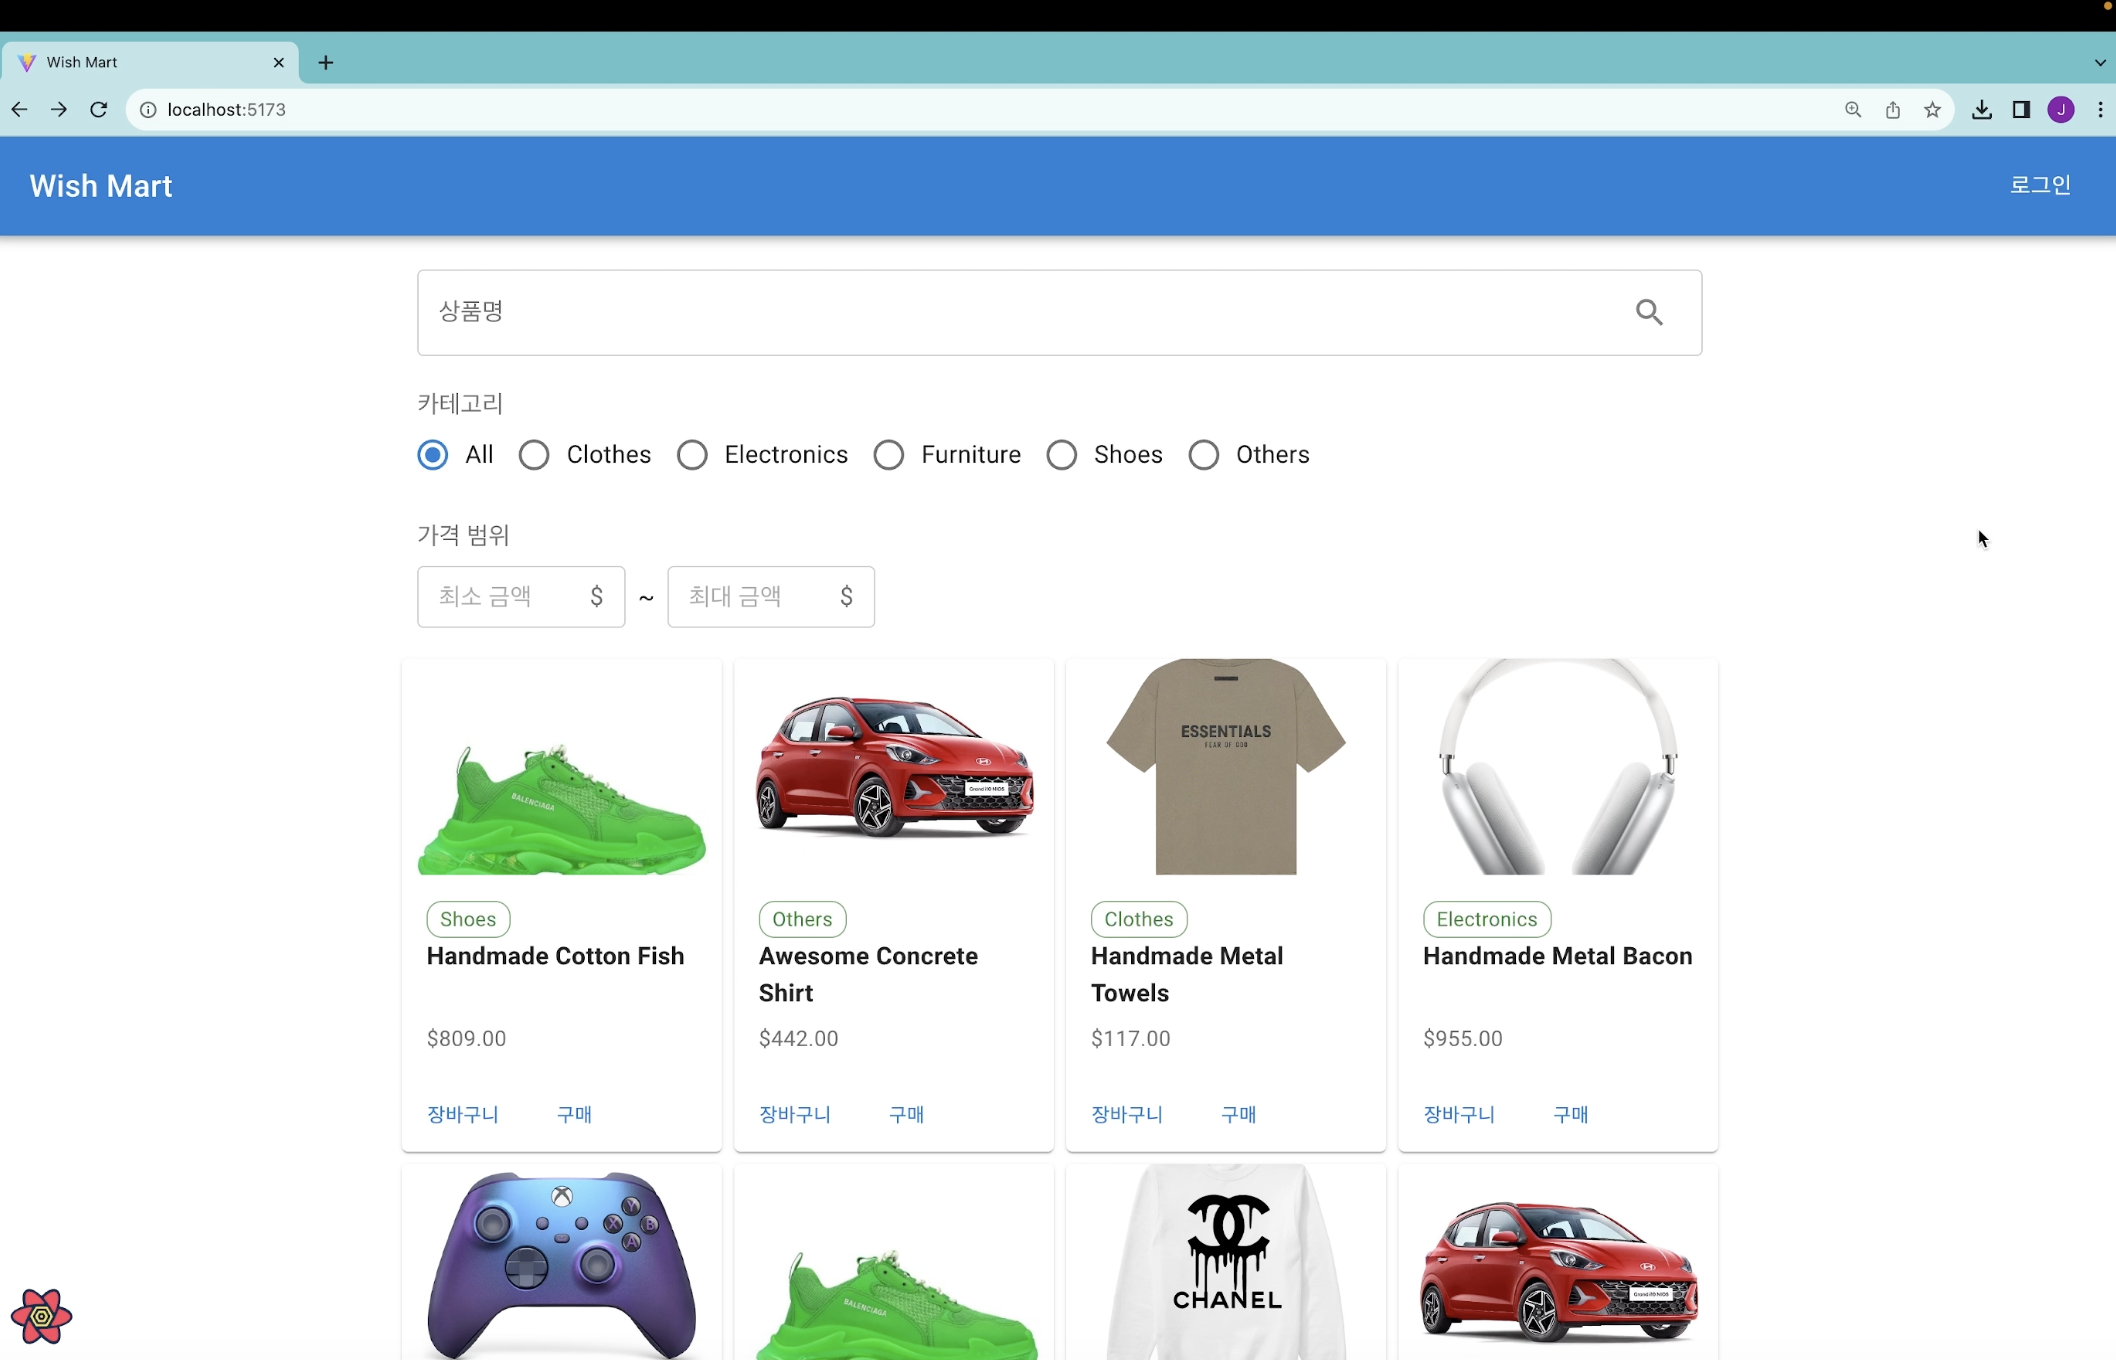The image size is (2116, 1360).
Task: Go back with browser back arrow
Action: tap(19, 110)
